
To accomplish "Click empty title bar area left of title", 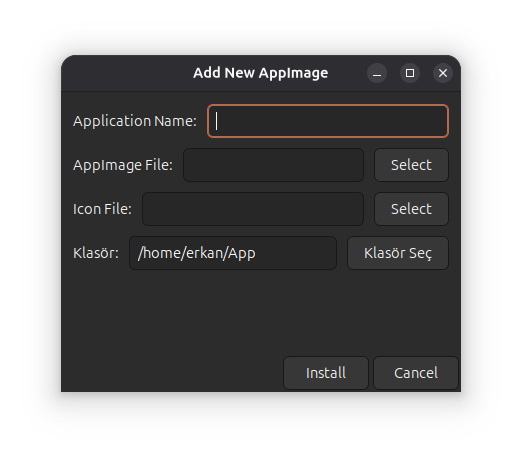I will tap(127, 73).
